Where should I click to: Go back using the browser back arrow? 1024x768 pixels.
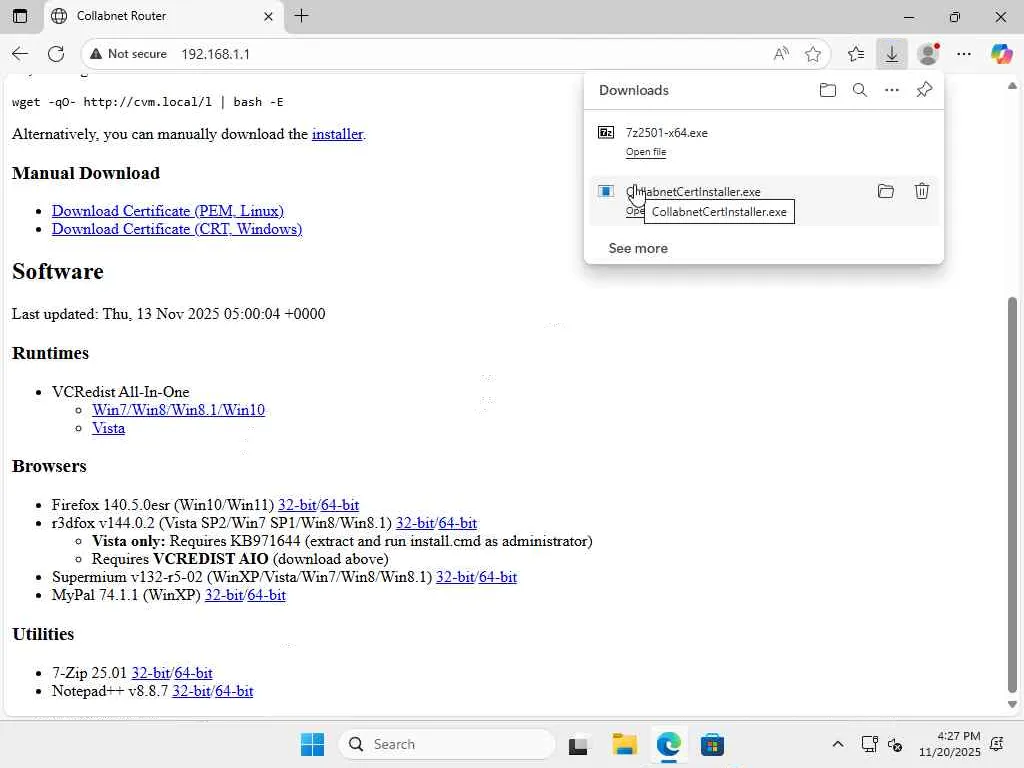pyautogui.click(x=20, y=54)
